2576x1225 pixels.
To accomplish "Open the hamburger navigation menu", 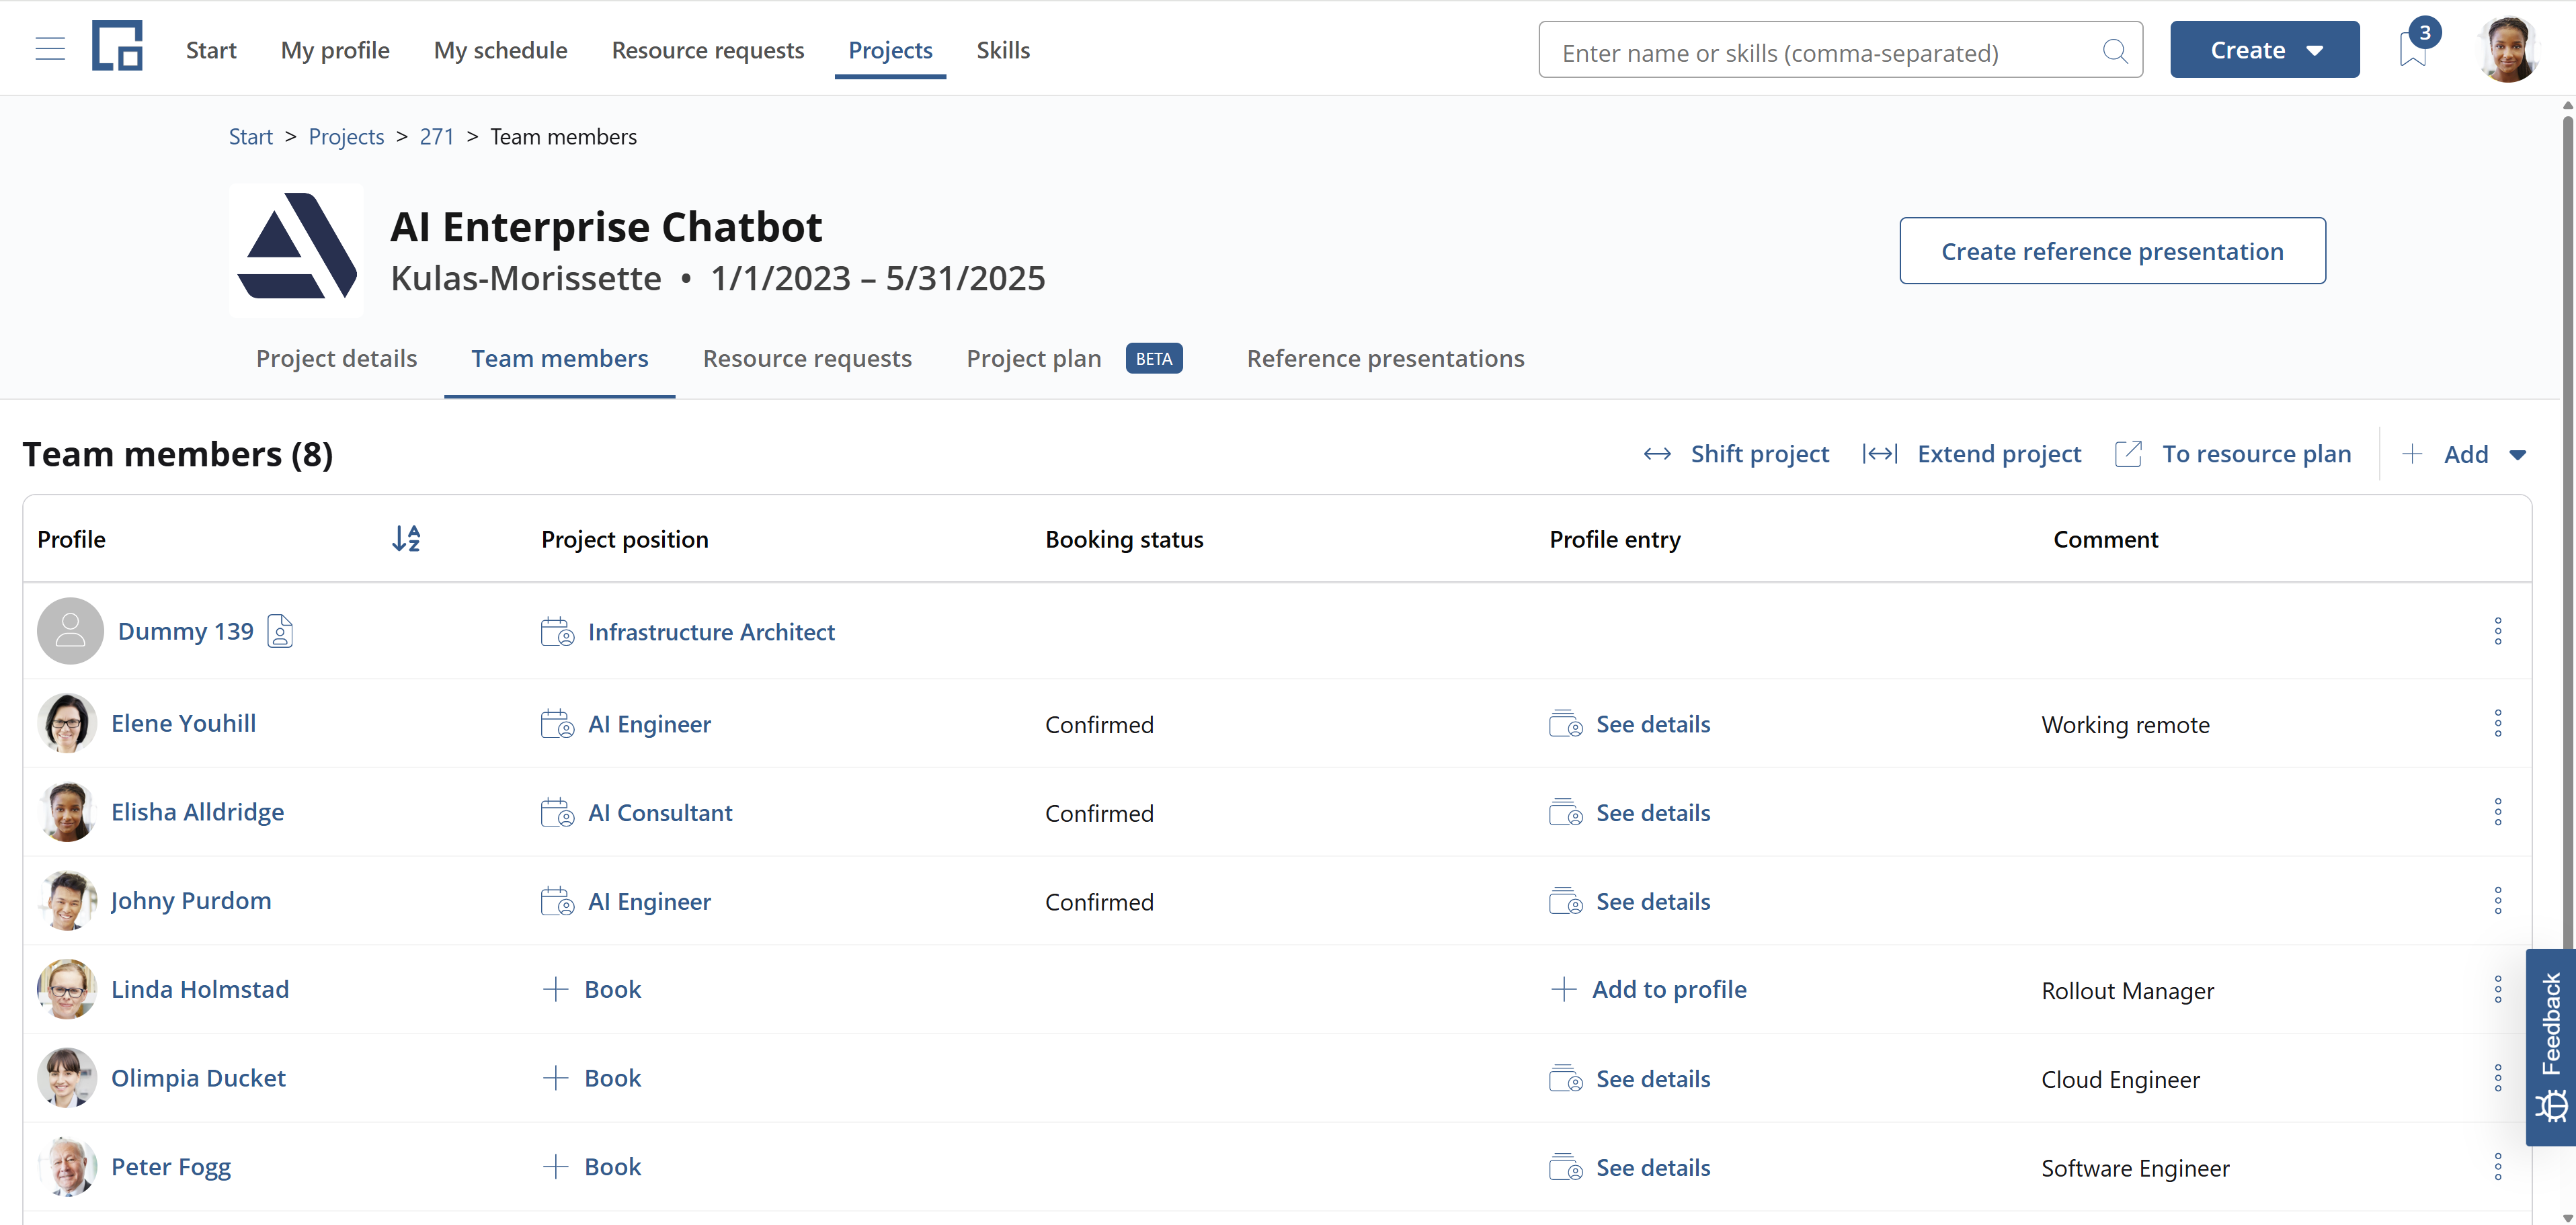I will point(50,49).
